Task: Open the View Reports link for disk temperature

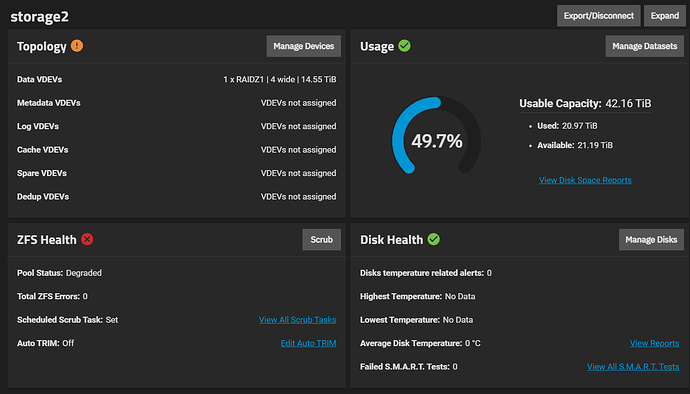Action: point(654,343)
